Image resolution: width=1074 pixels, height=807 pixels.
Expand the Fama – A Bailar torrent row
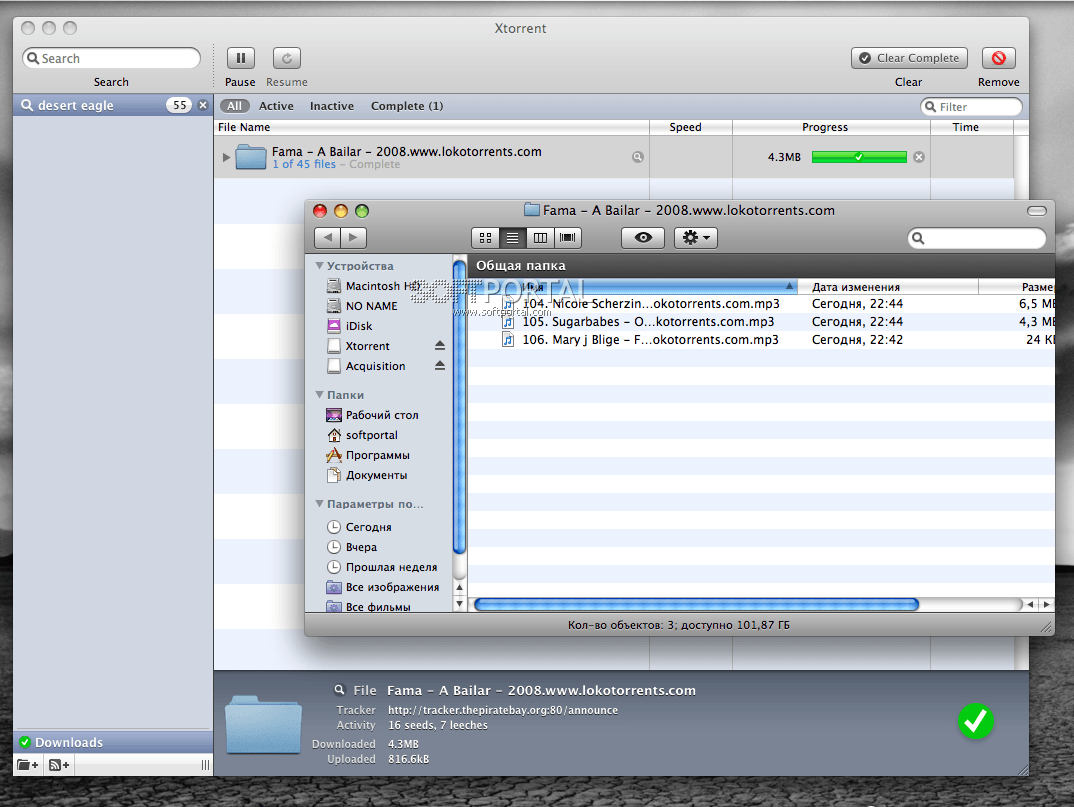[226, 157]
